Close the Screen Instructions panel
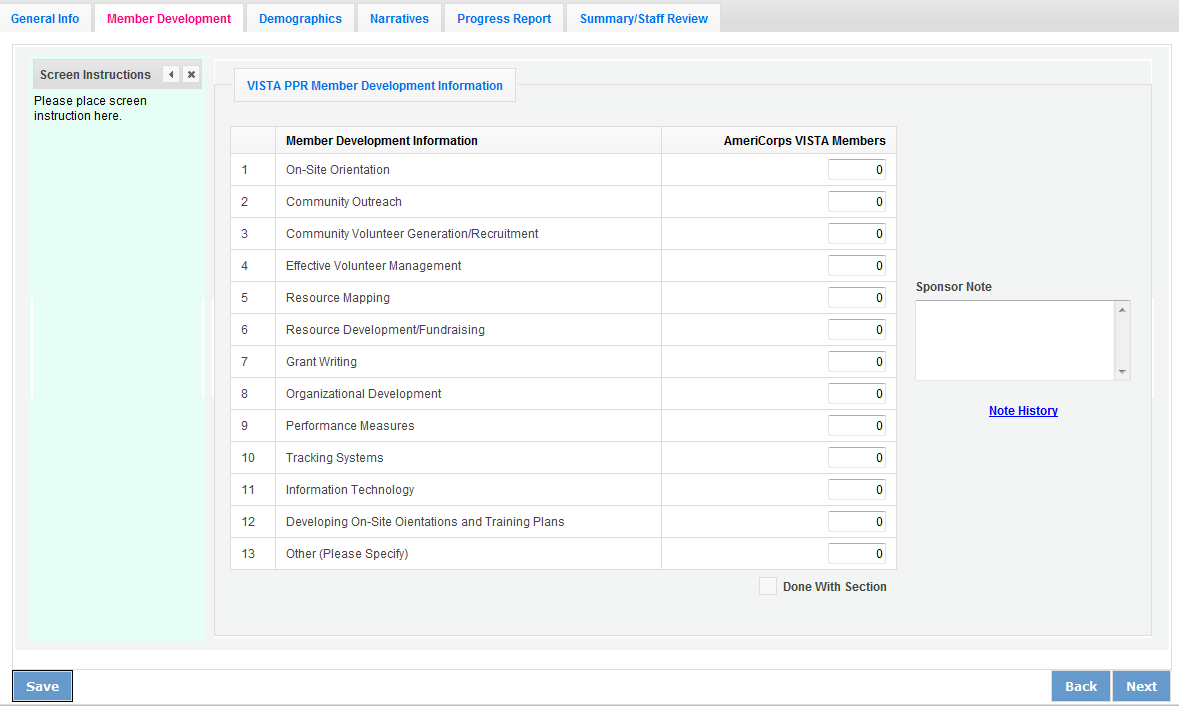 (x=191, y=75)
